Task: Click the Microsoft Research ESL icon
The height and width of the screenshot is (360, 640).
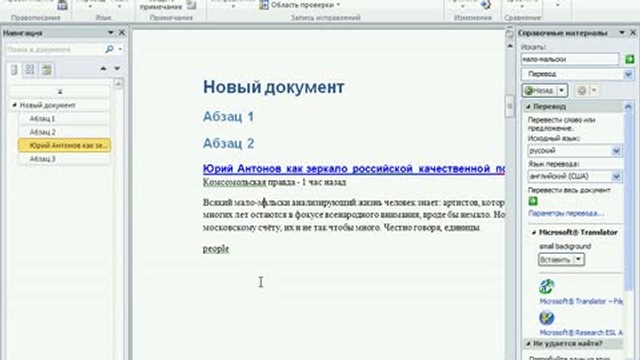Action: click(x=546, y=318)
